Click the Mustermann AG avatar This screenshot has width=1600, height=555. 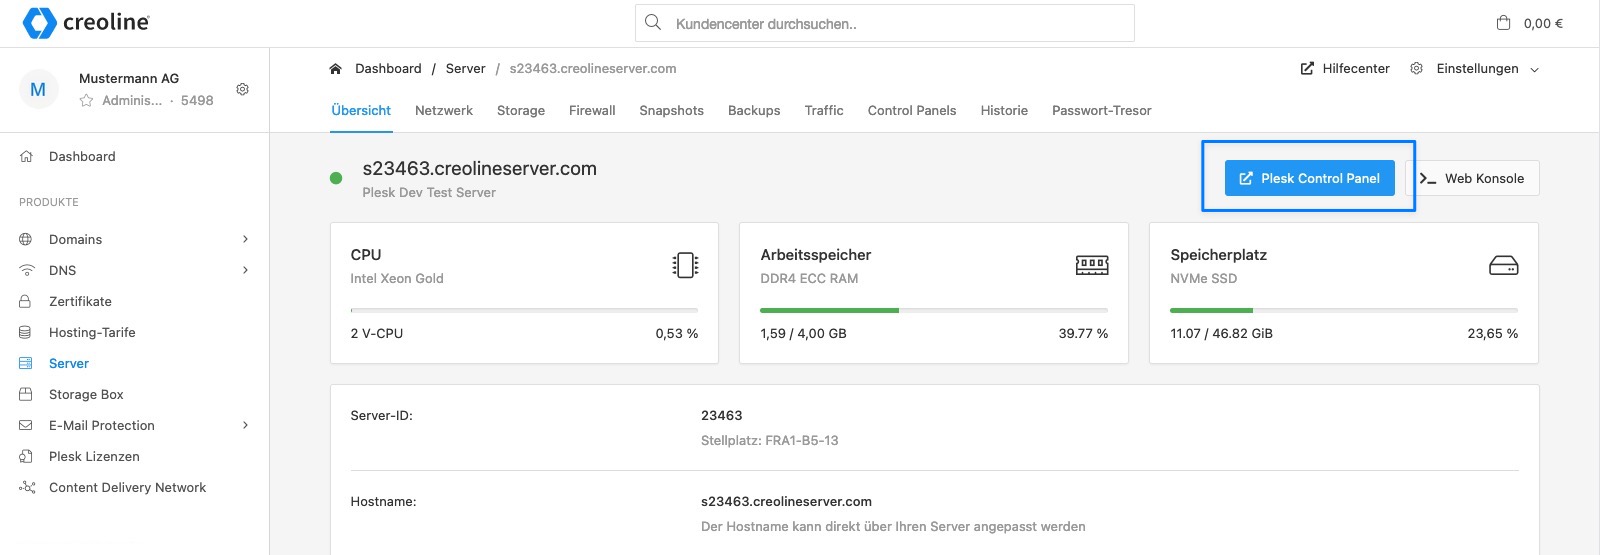[x=38, y=89]
